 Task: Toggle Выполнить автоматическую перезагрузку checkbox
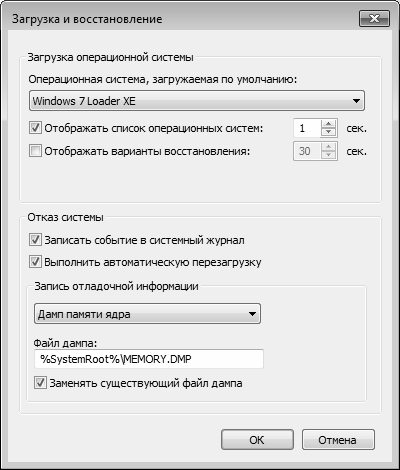pos(35,262)
